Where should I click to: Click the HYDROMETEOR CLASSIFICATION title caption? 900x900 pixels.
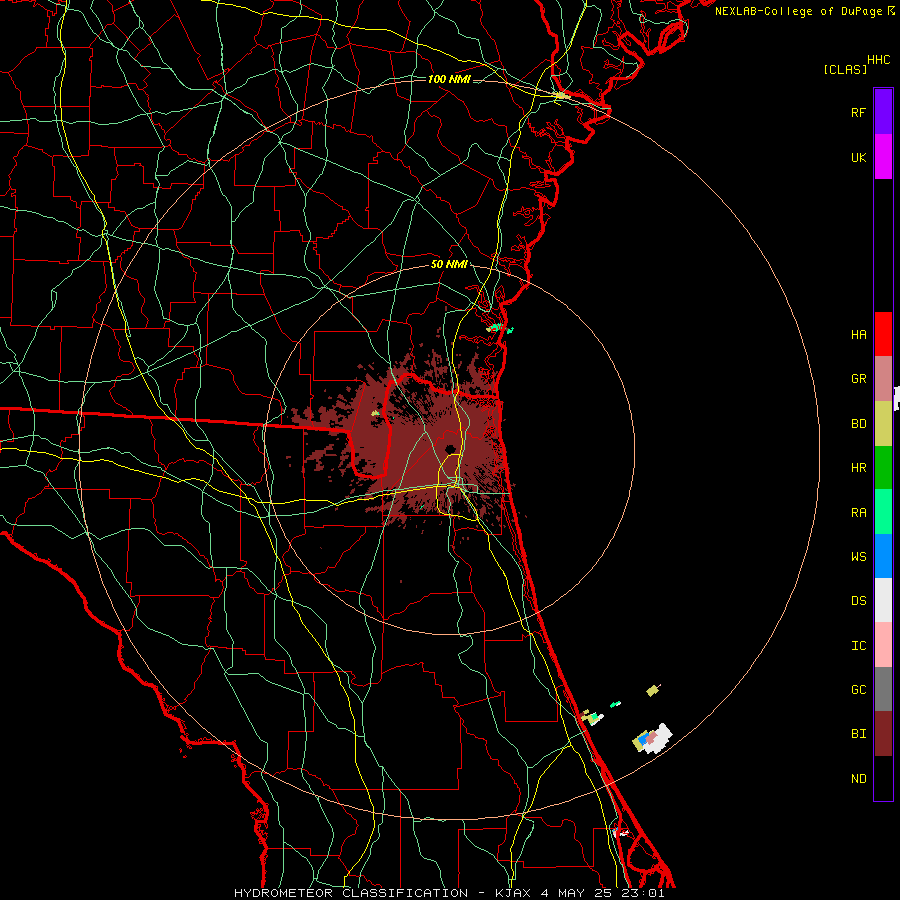click(x=449, y=893)
